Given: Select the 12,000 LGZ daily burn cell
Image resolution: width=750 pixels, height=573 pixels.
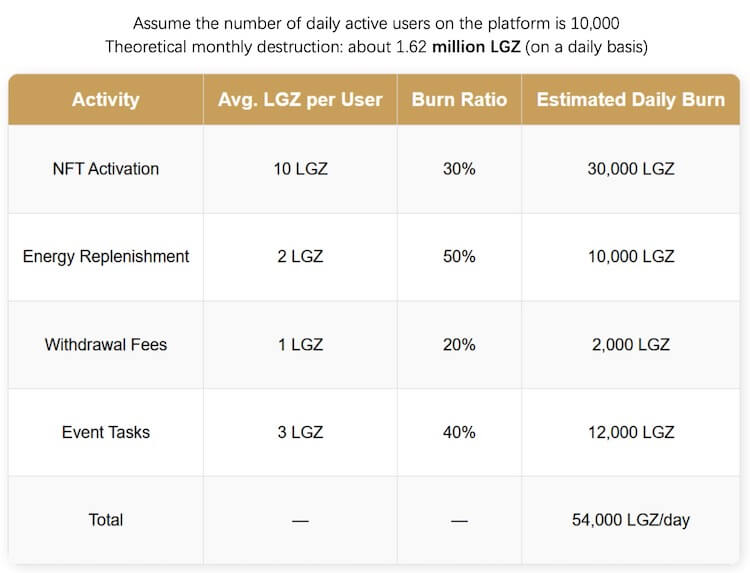Looking at the screenshot, I should [630, 433].
